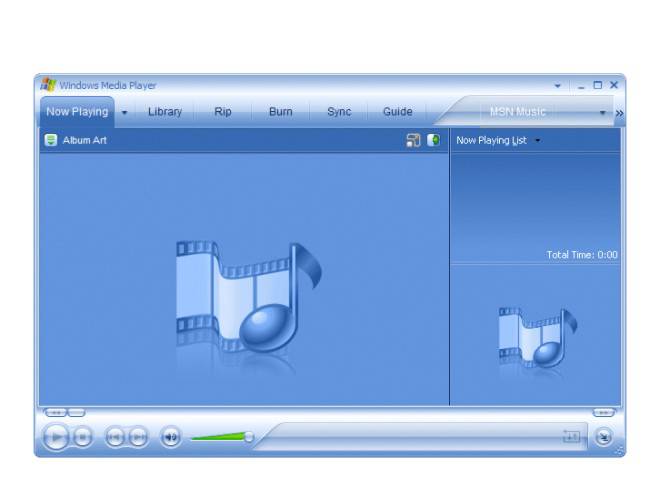The height and width of the screenshot is (489, 660).
Task: Click the Next track button
Action: [x=138, y=436]
